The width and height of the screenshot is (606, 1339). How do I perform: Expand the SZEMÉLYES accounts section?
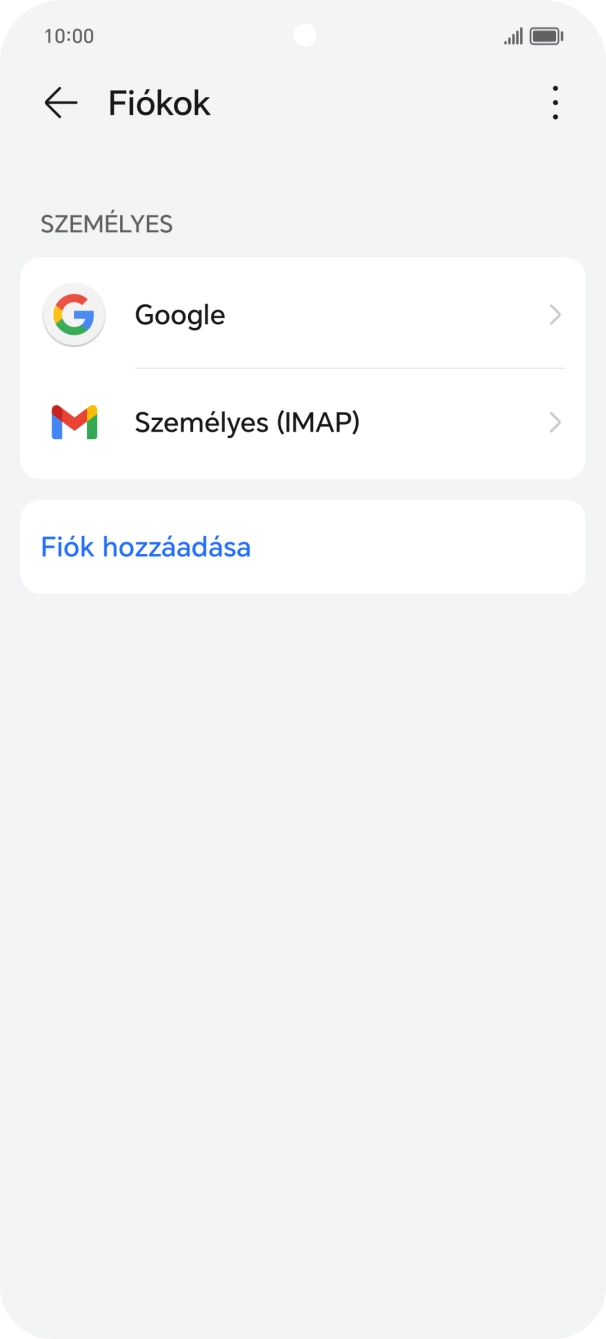pos(107,224)
